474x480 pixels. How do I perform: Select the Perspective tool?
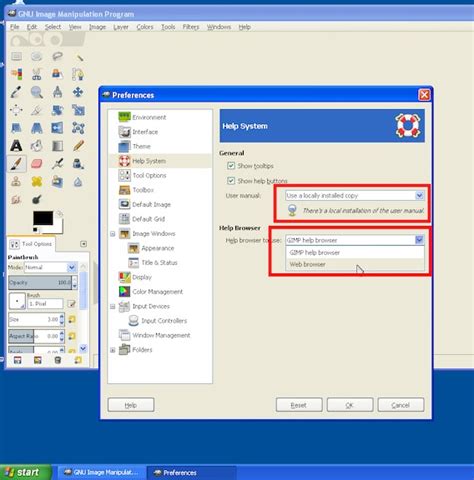click(37, 128)
